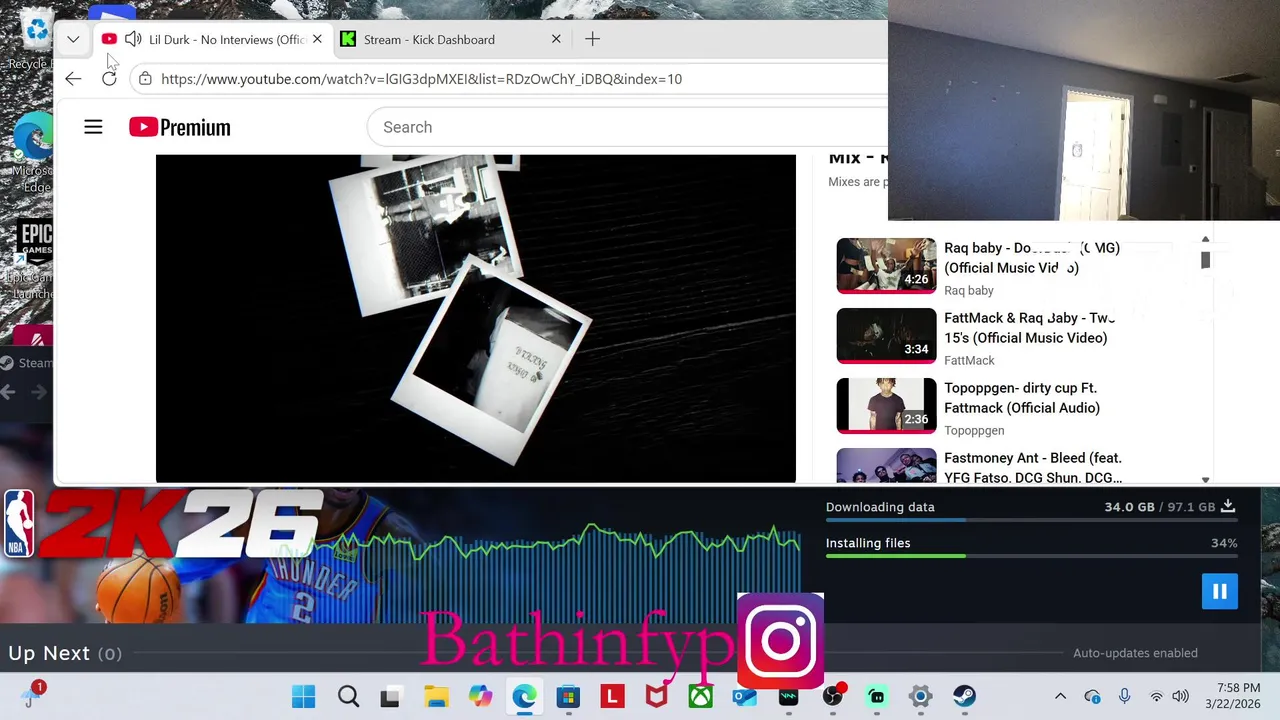This screenshot has height=720, width=1280.
Task: Open the weather widget on taskbar
Action: (30, 696)
